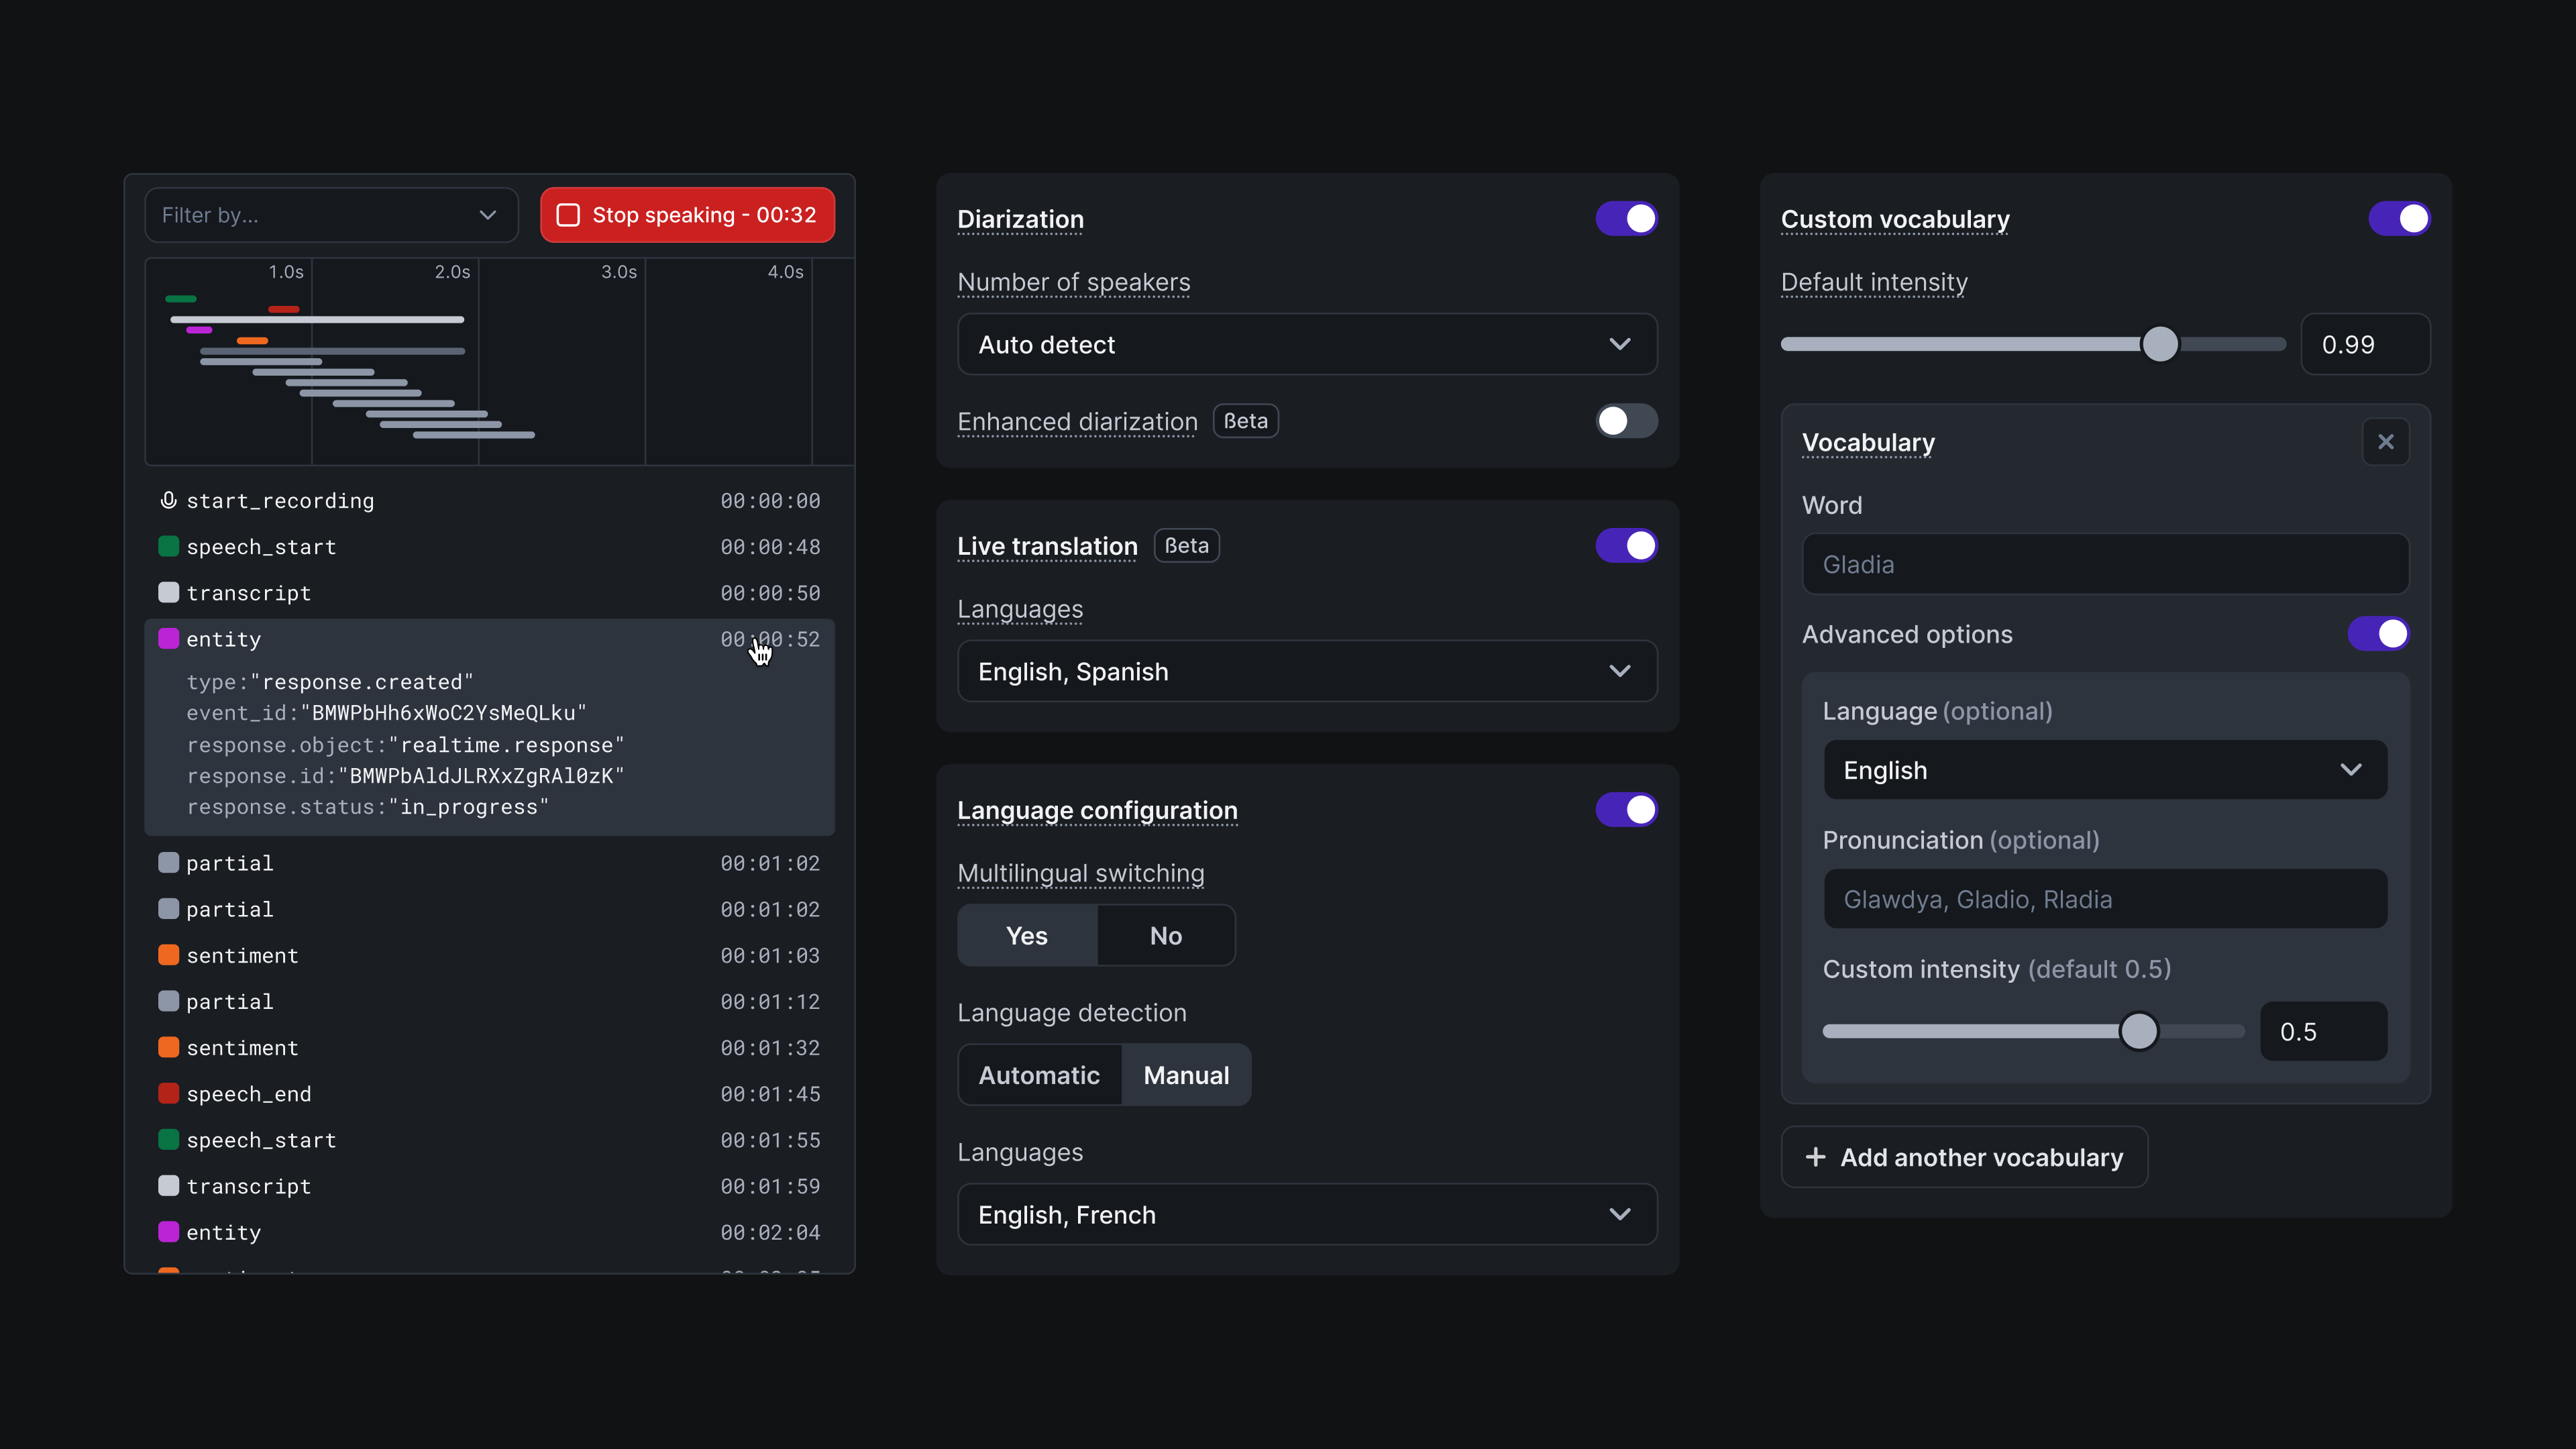Disable the Advanced options toggle

coord(2378,634)
